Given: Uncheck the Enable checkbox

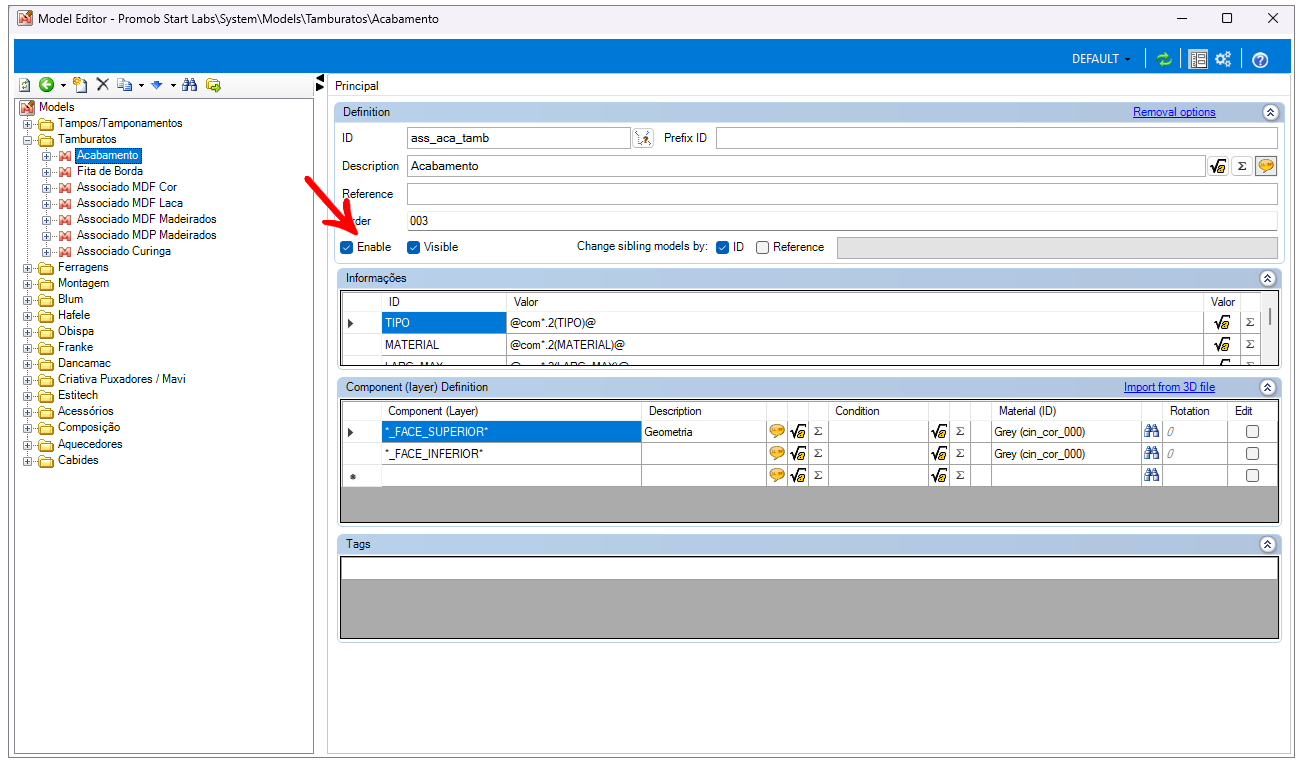Looking at the screenshot, I should coord(347,247).
